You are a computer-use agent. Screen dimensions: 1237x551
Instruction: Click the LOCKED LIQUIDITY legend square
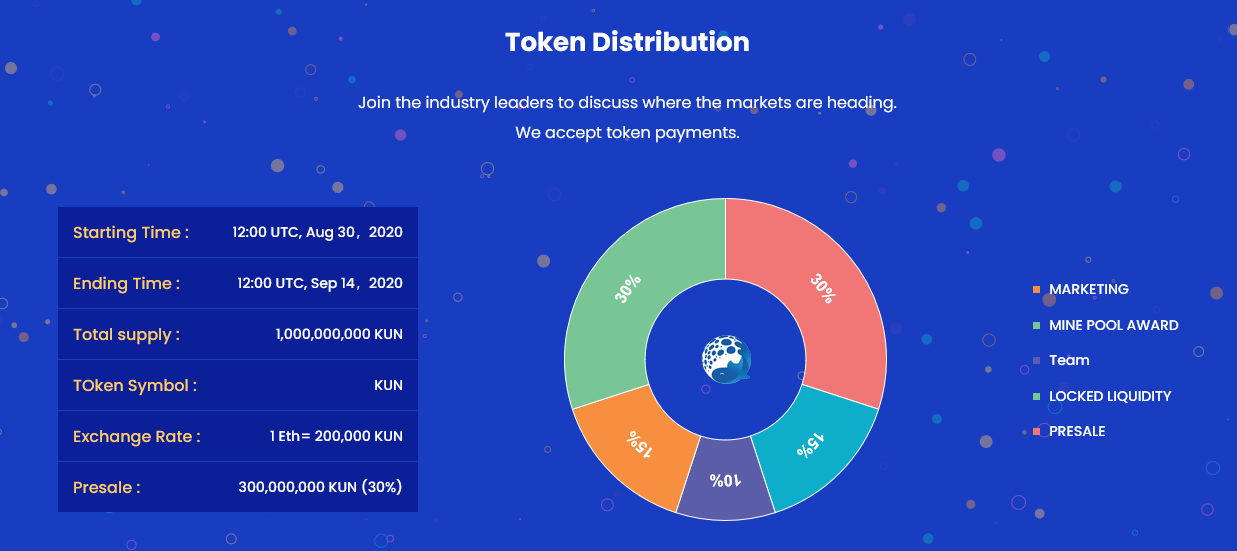coord(1036,397)
